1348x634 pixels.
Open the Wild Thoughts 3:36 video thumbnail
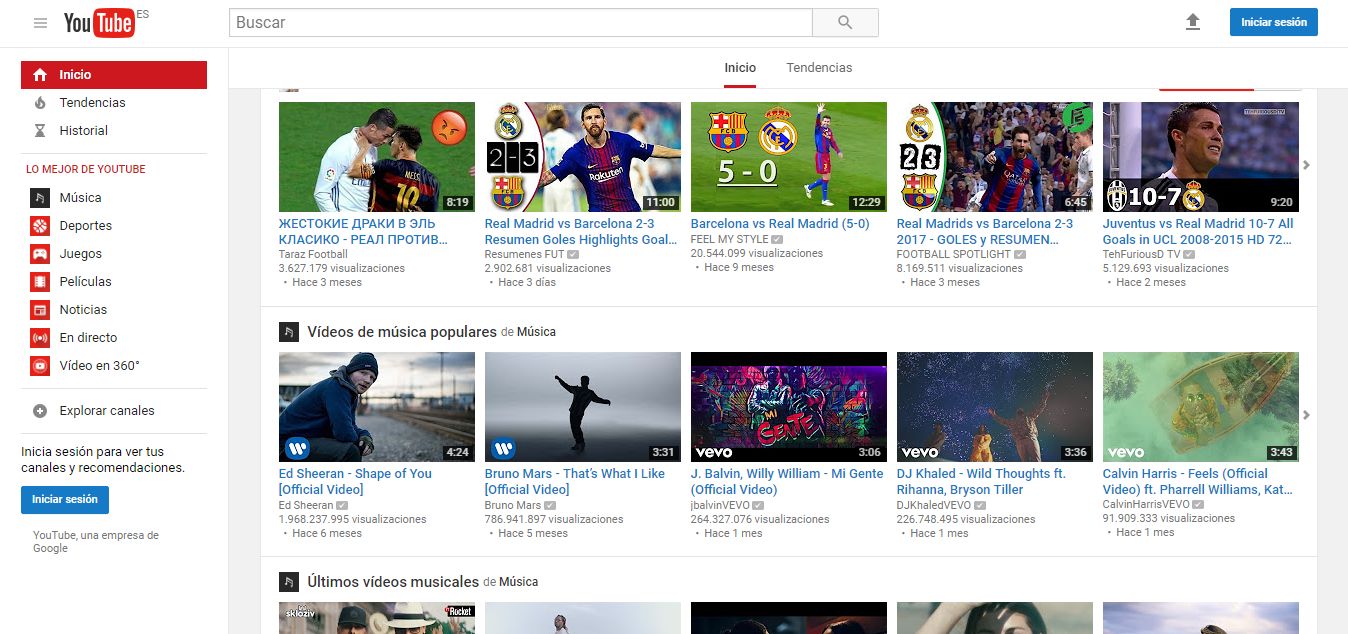[x=995, y=407]
